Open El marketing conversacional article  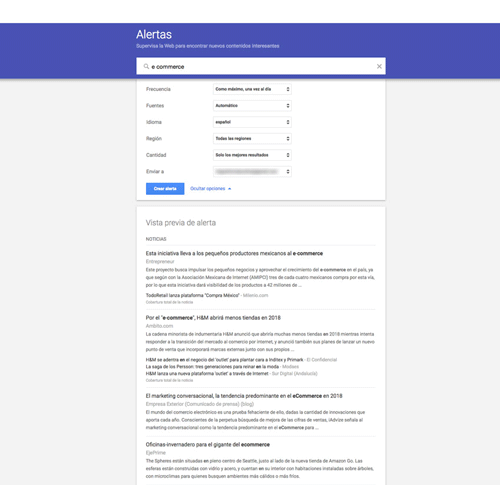(244, 396)
